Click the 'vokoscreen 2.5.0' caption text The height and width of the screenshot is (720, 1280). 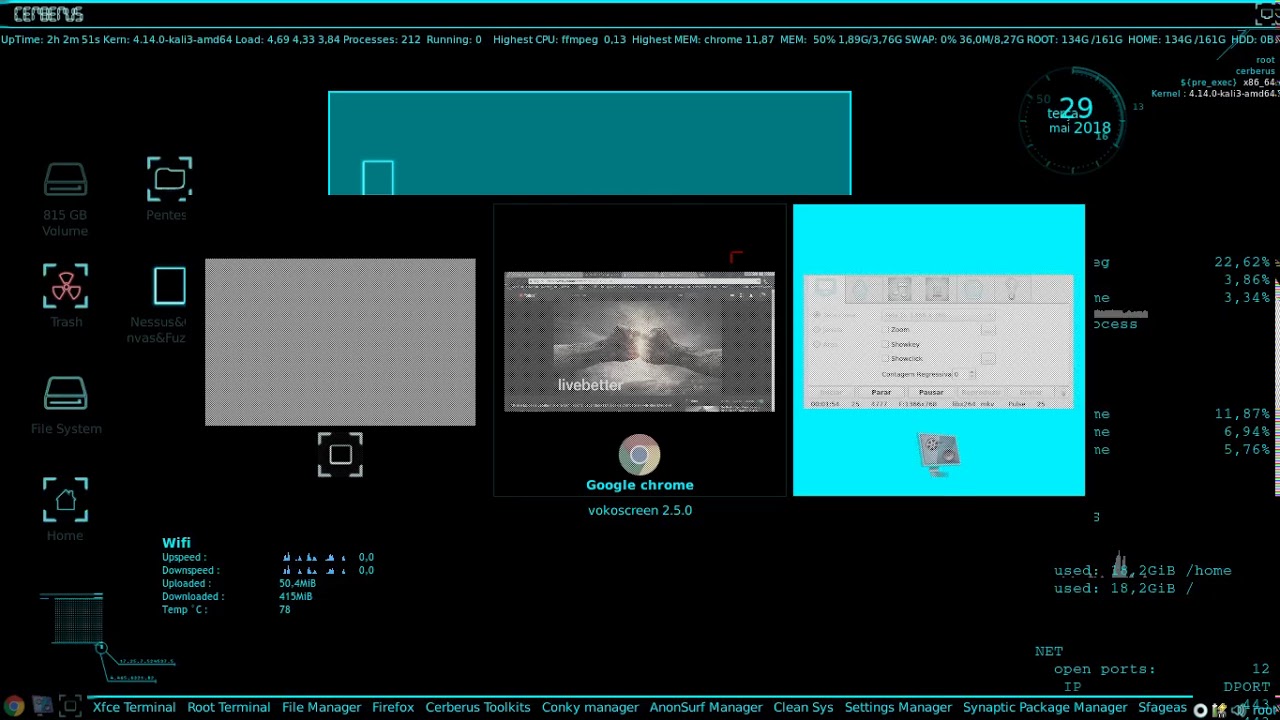640,510
